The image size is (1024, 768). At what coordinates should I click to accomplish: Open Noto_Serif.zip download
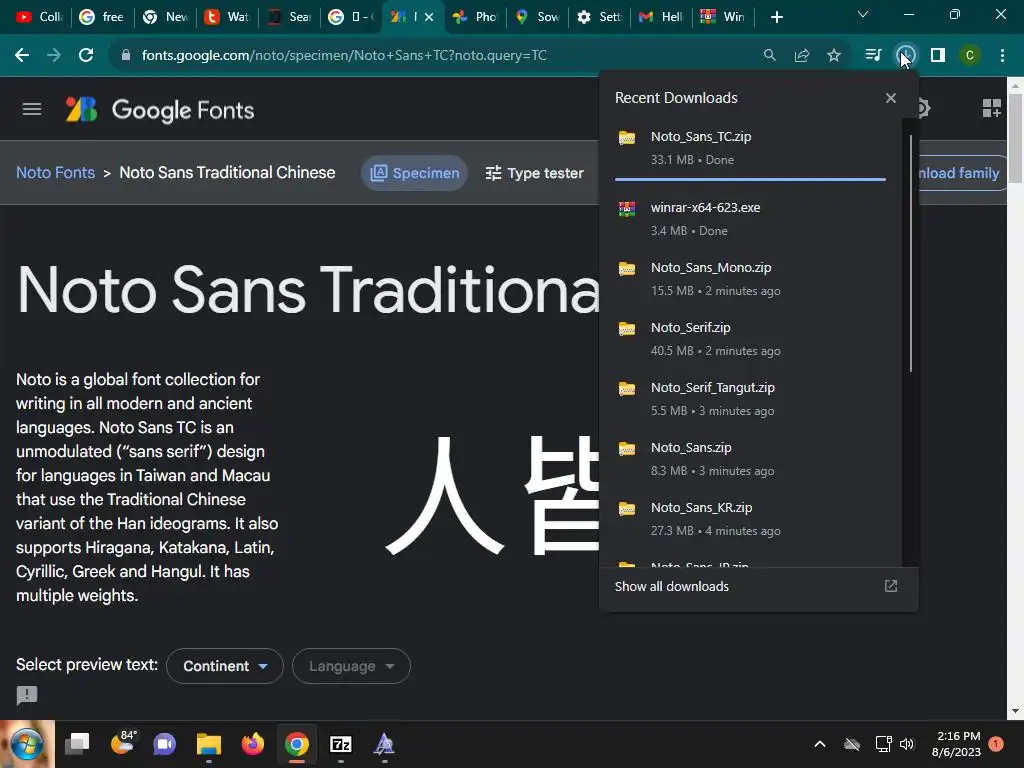point(750,338)
